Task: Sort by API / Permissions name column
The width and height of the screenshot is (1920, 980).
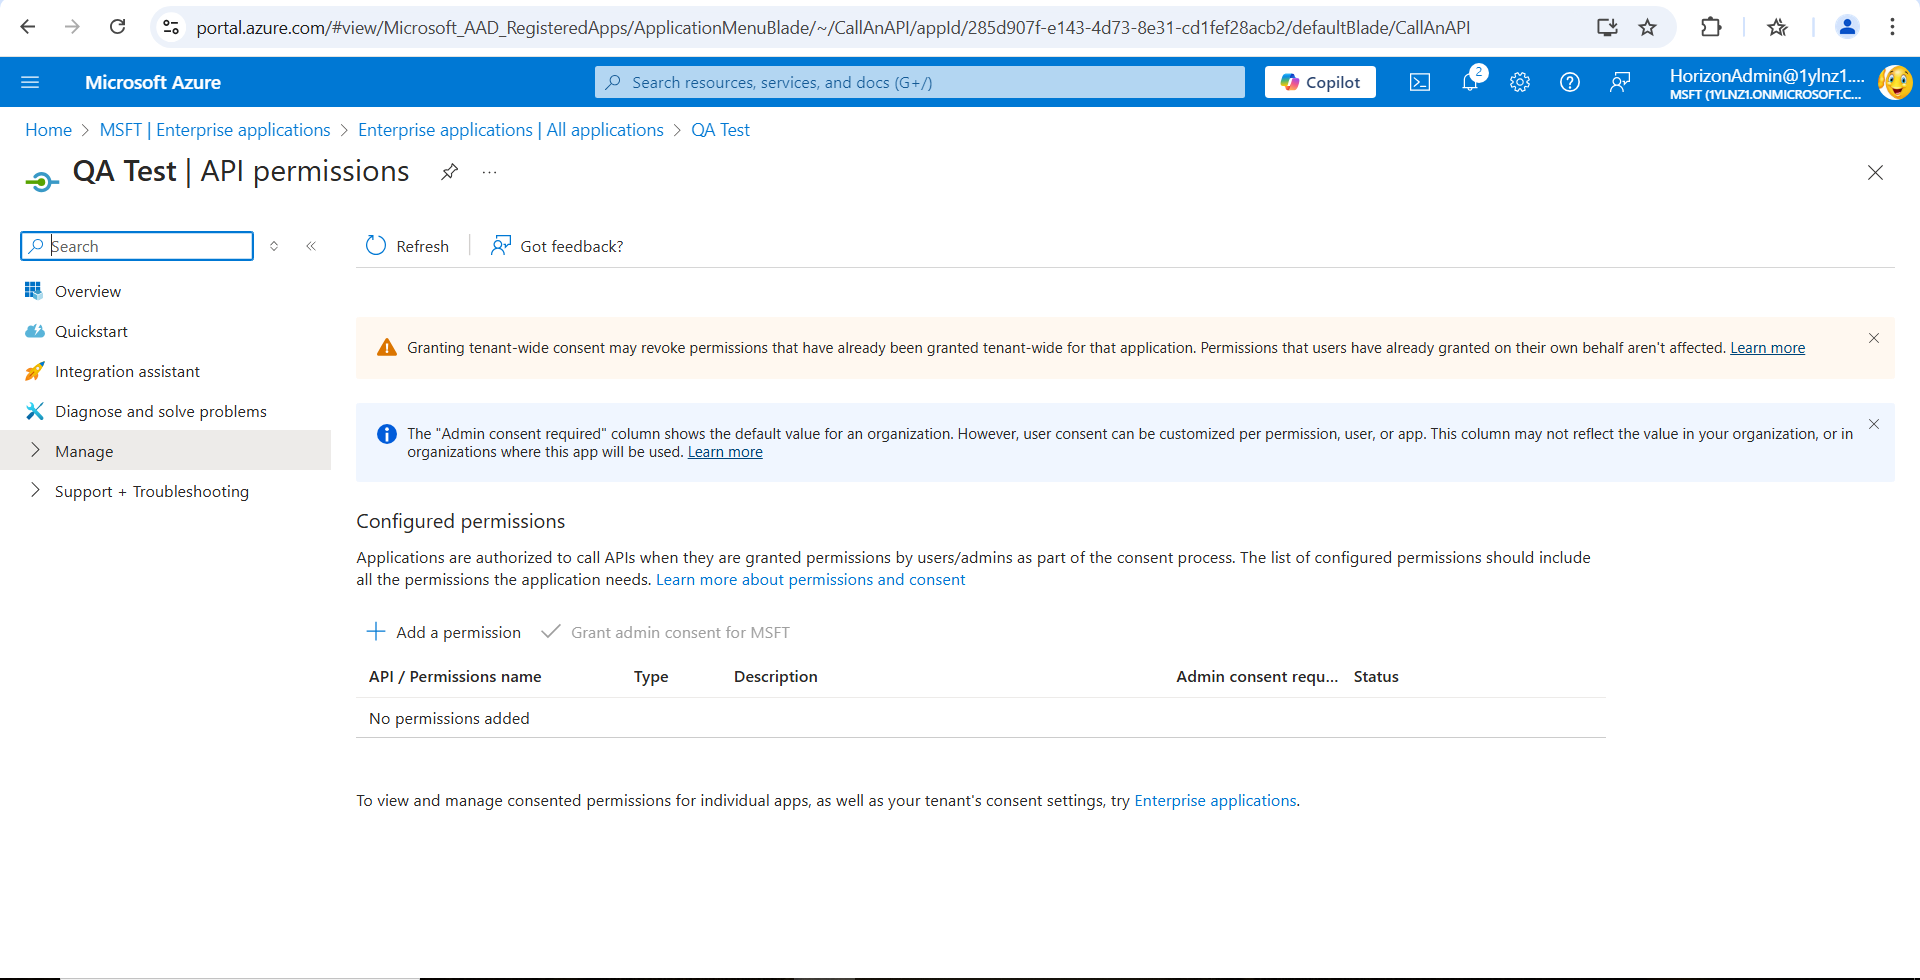Action: click(x=455, y=677)
